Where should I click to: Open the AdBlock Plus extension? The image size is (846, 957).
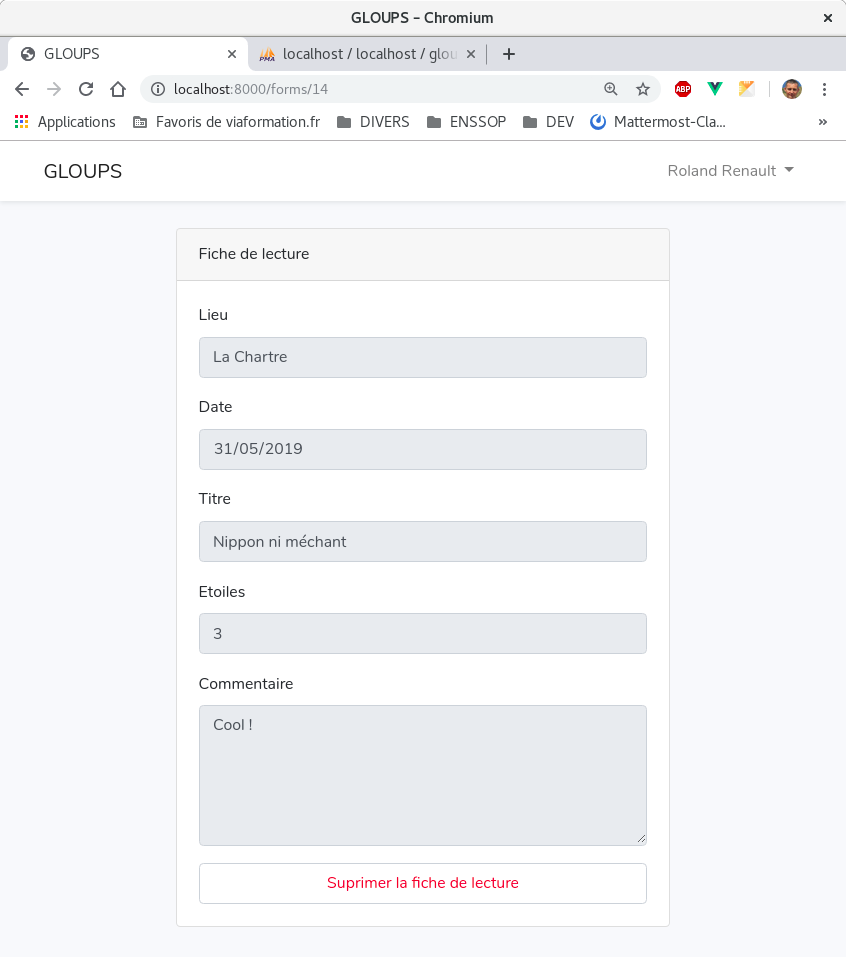coord(683,89)
